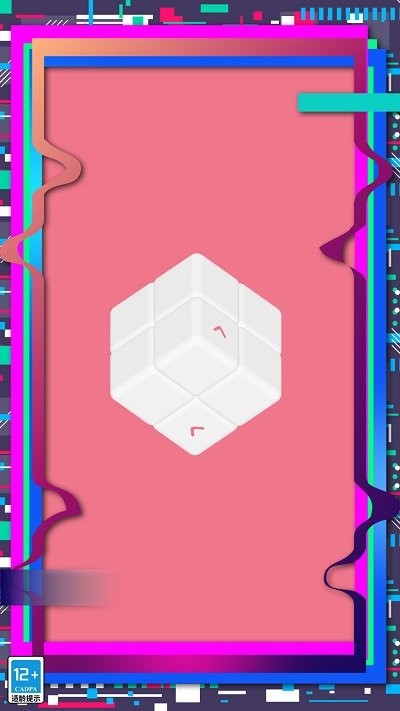This screenshot has height=711, width=400.
Task: Click the teal horizontal bar overlapping the frame
Action: tap(349, 102)
